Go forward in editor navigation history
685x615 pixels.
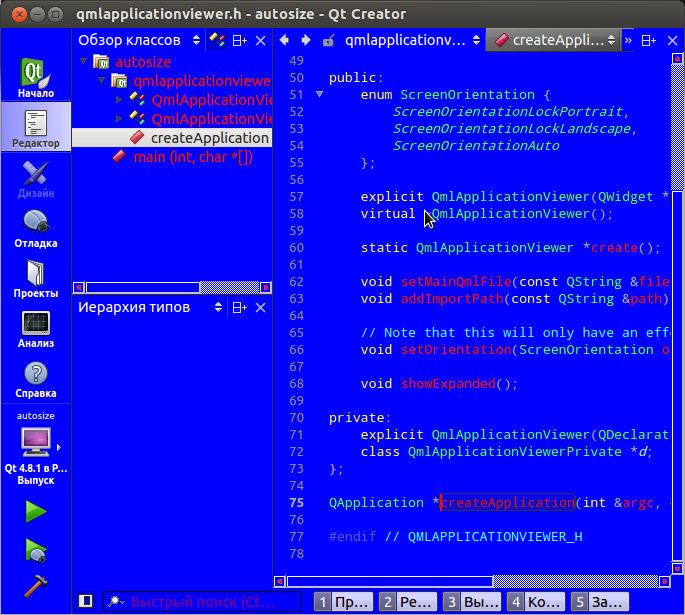coord(306,40)
